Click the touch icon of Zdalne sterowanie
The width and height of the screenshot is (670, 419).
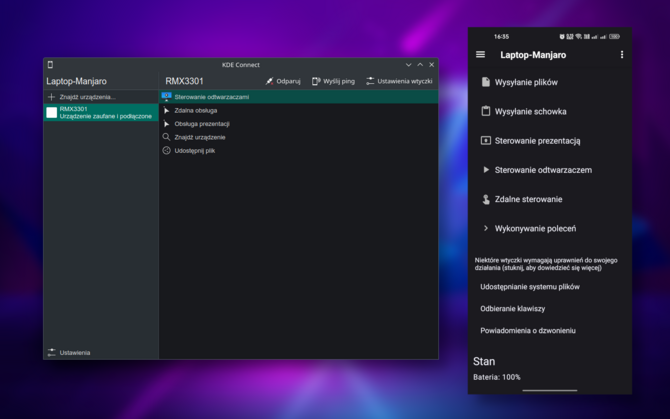coord(486,199)
